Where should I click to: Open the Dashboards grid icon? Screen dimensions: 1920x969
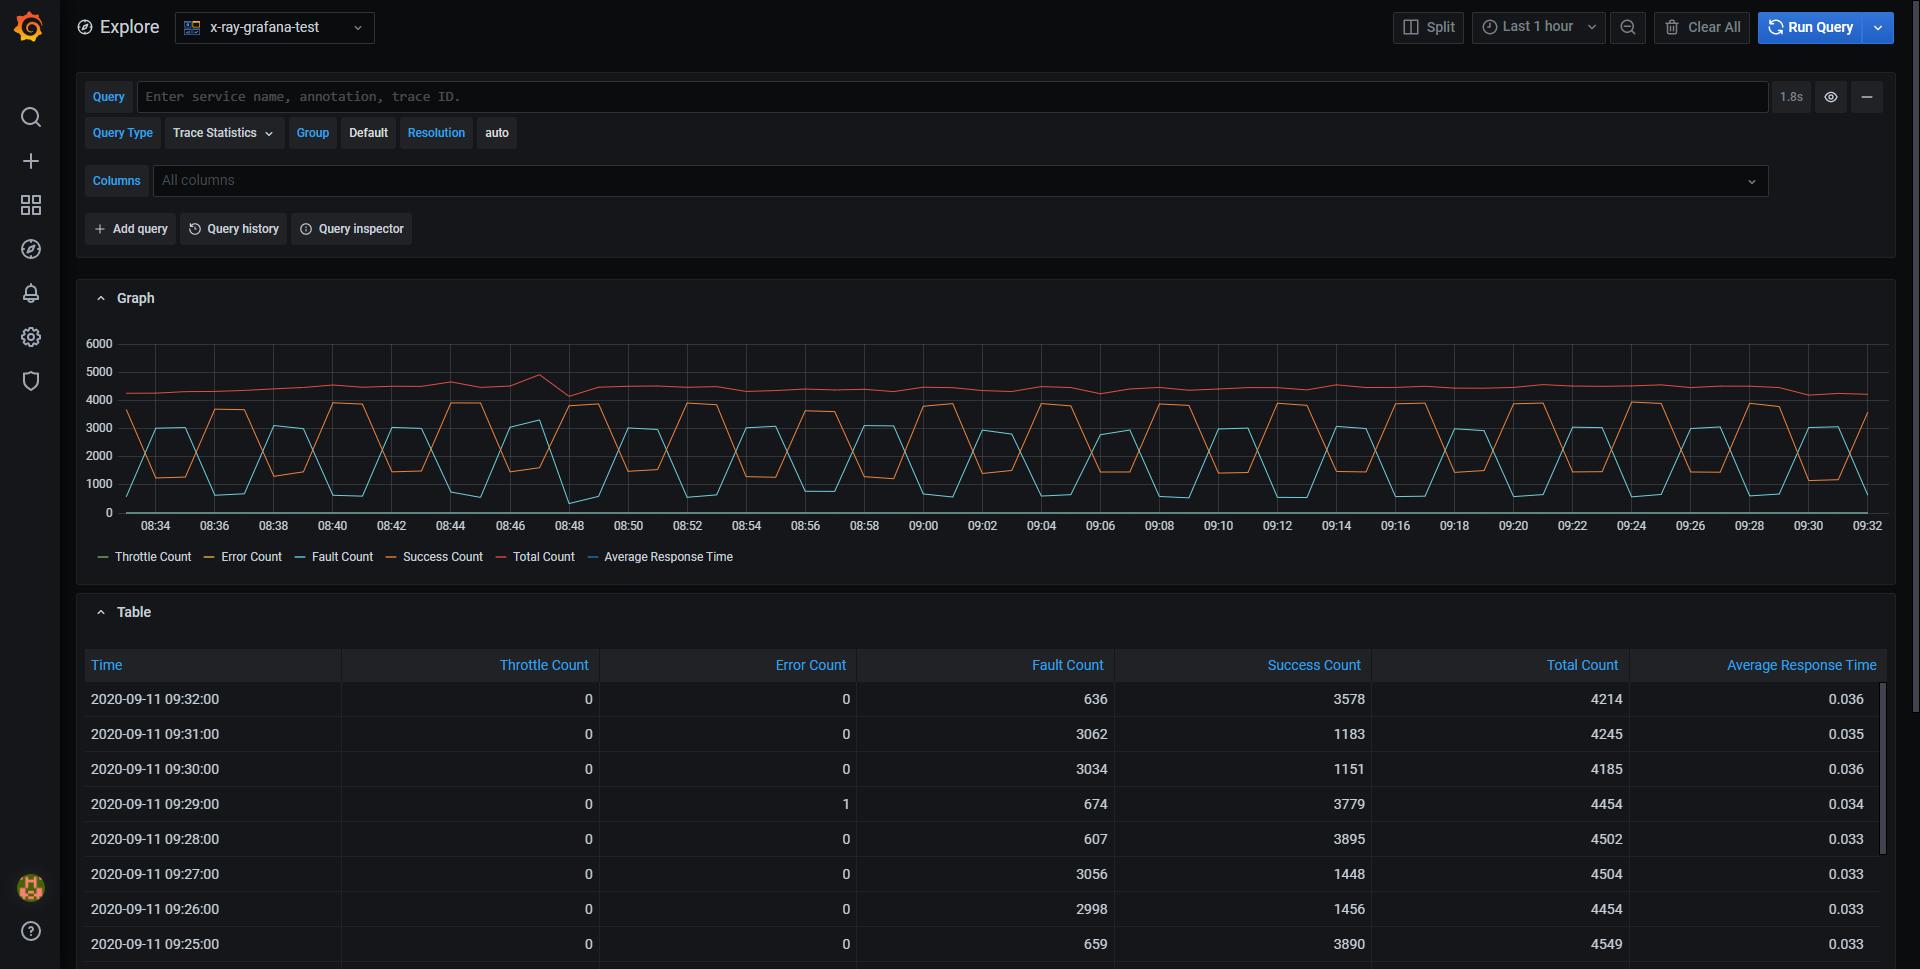31,205
